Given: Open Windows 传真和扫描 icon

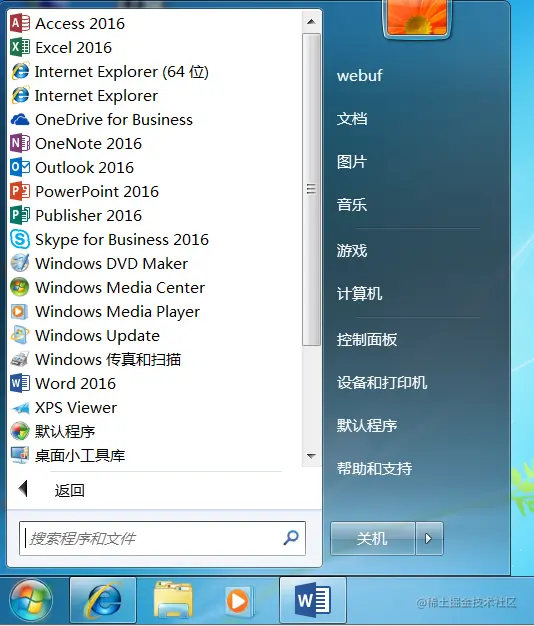Looking at the screenshot, I should 20,359.
